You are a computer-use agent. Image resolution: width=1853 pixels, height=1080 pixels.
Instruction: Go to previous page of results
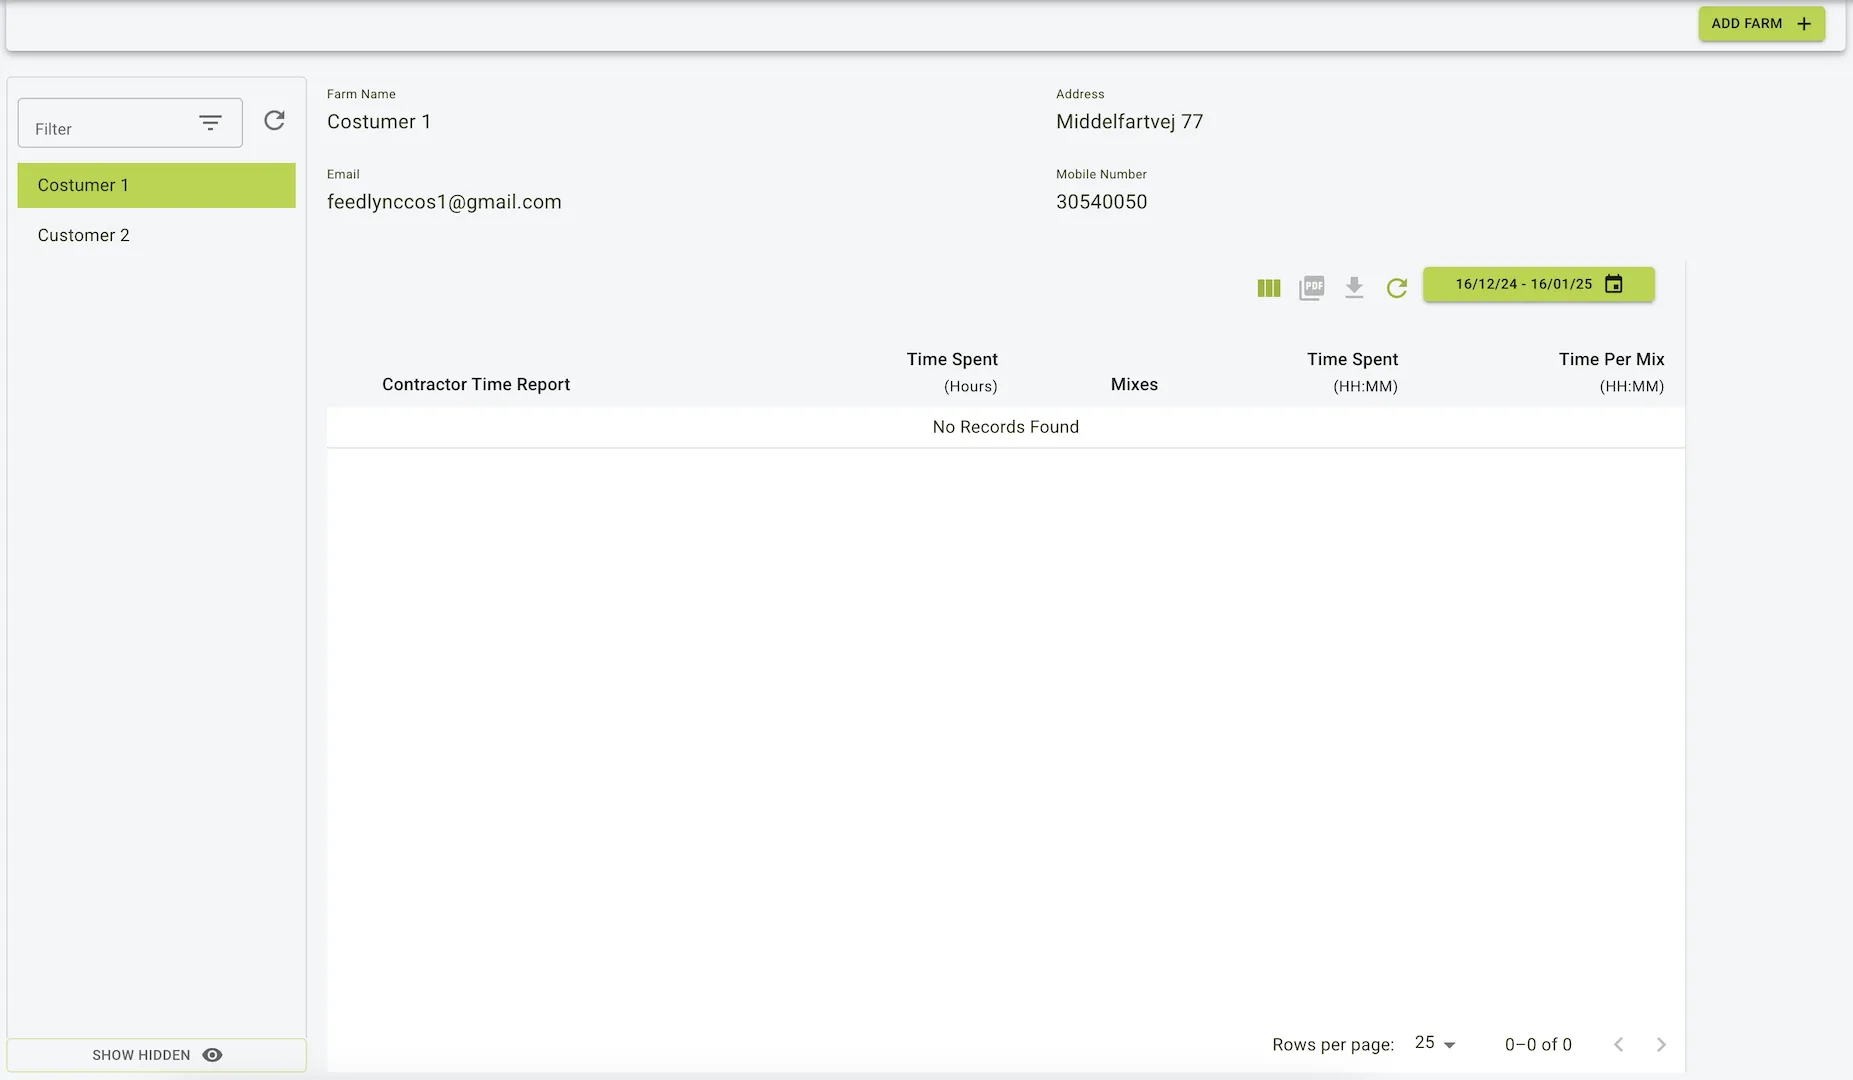pos(1618,1044)
